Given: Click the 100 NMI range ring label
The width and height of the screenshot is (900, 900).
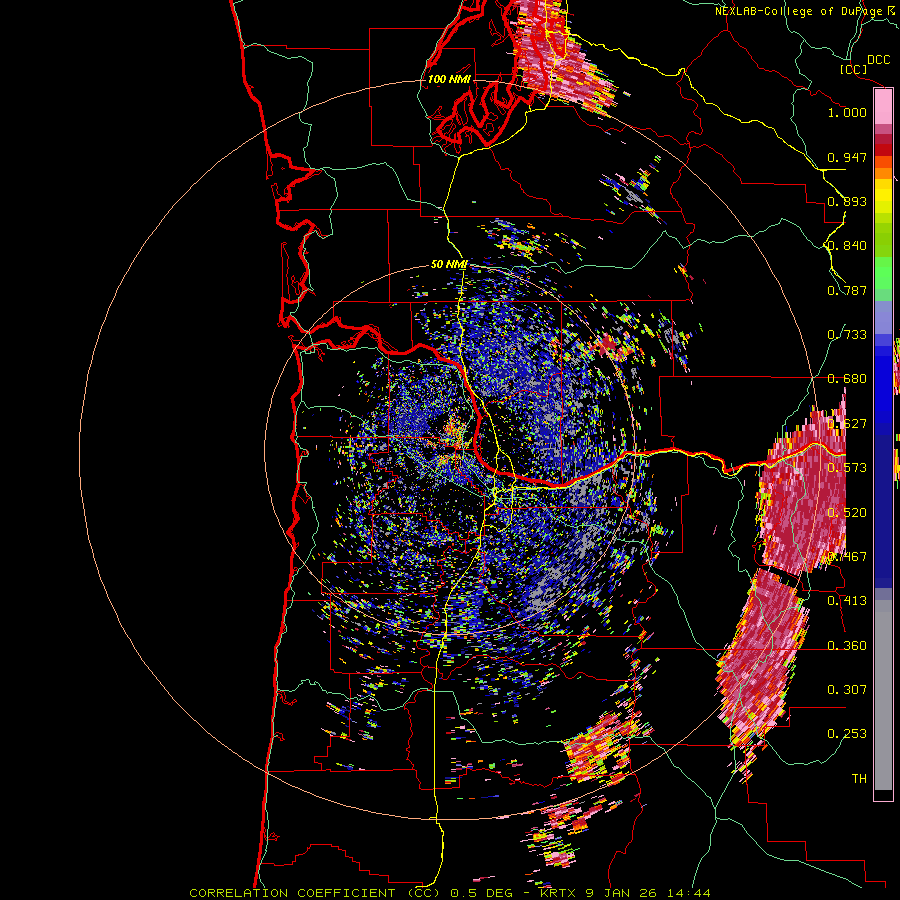Looking at the screenshot, I should [x=449, y=79].
